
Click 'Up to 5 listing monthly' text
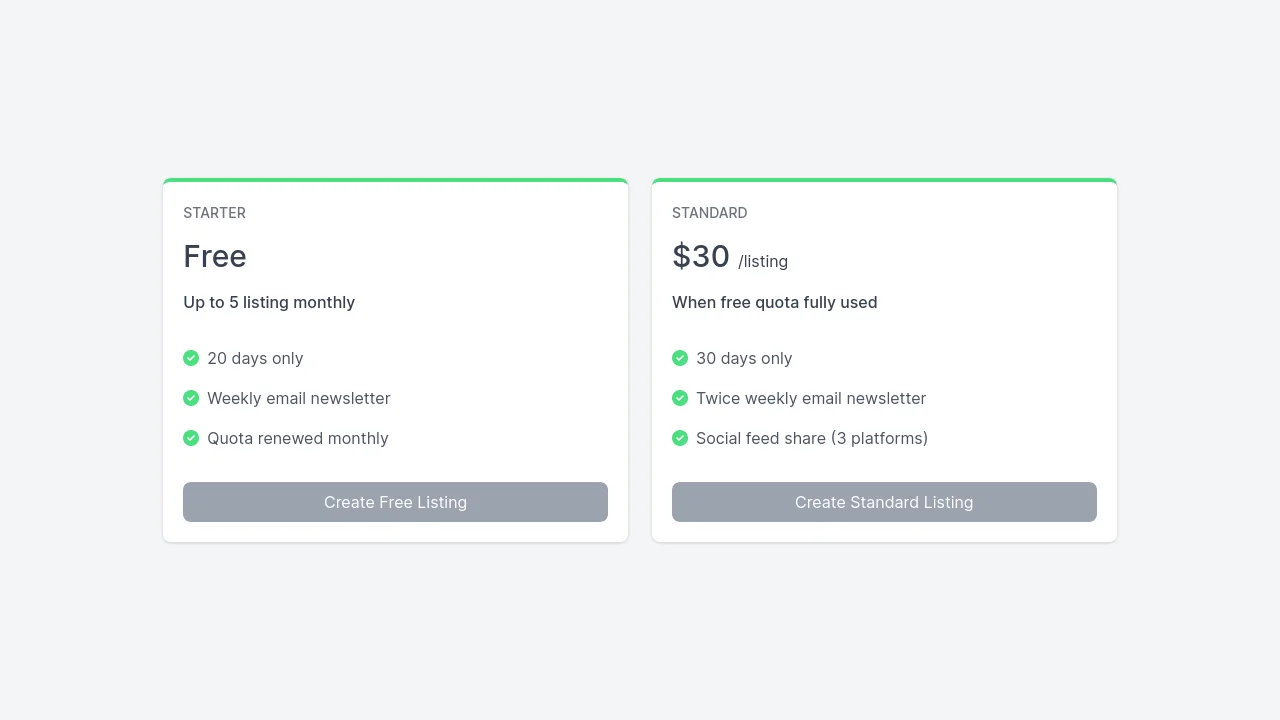click(269, 302)
